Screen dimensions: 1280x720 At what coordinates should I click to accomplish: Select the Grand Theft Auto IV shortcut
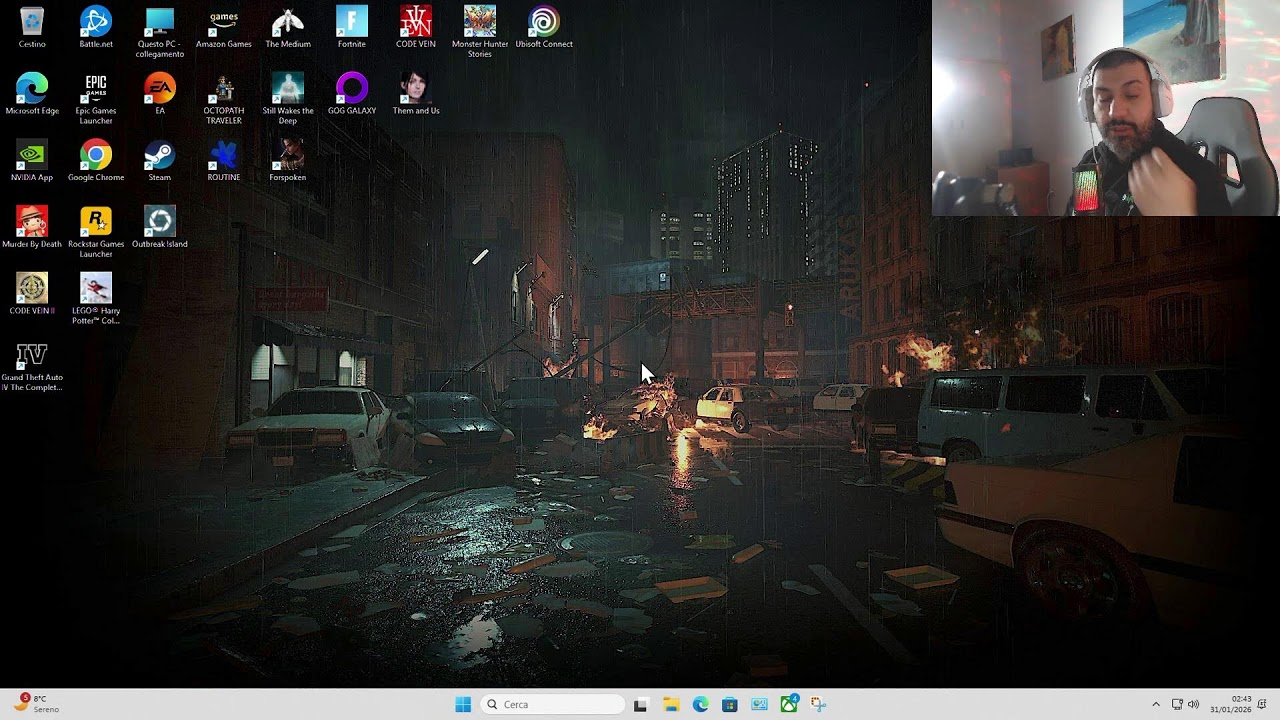pos(32,366)
